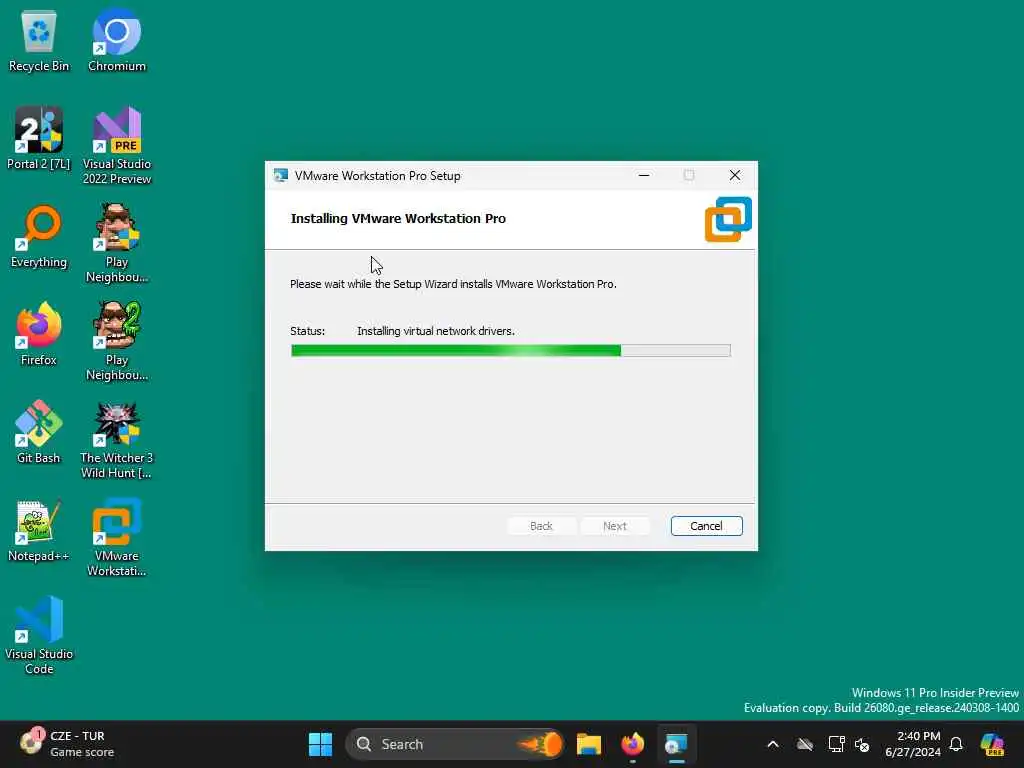This screenshot has width=1024, height=768.
Task: Open the Windows Start menu
Action: click(x=320, y=744)
